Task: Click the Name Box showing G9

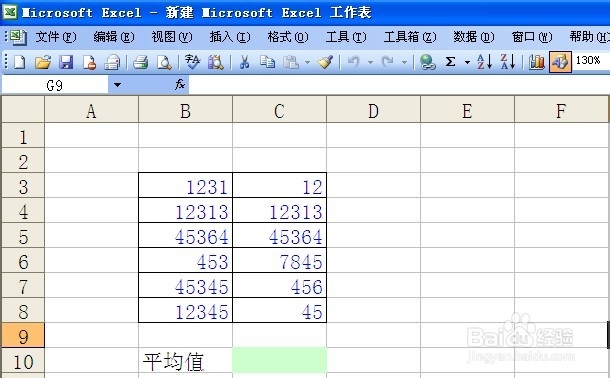Action: coord(55,84)
